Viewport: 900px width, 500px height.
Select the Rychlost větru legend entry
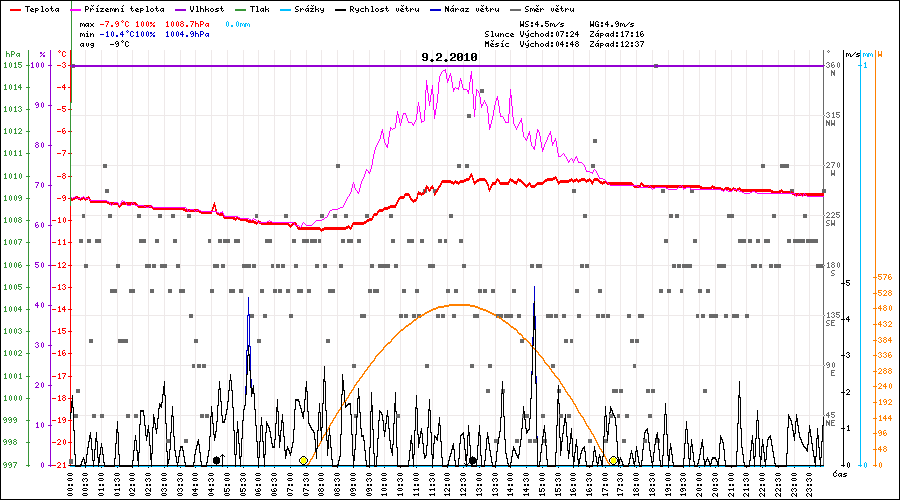pos(384,8)
